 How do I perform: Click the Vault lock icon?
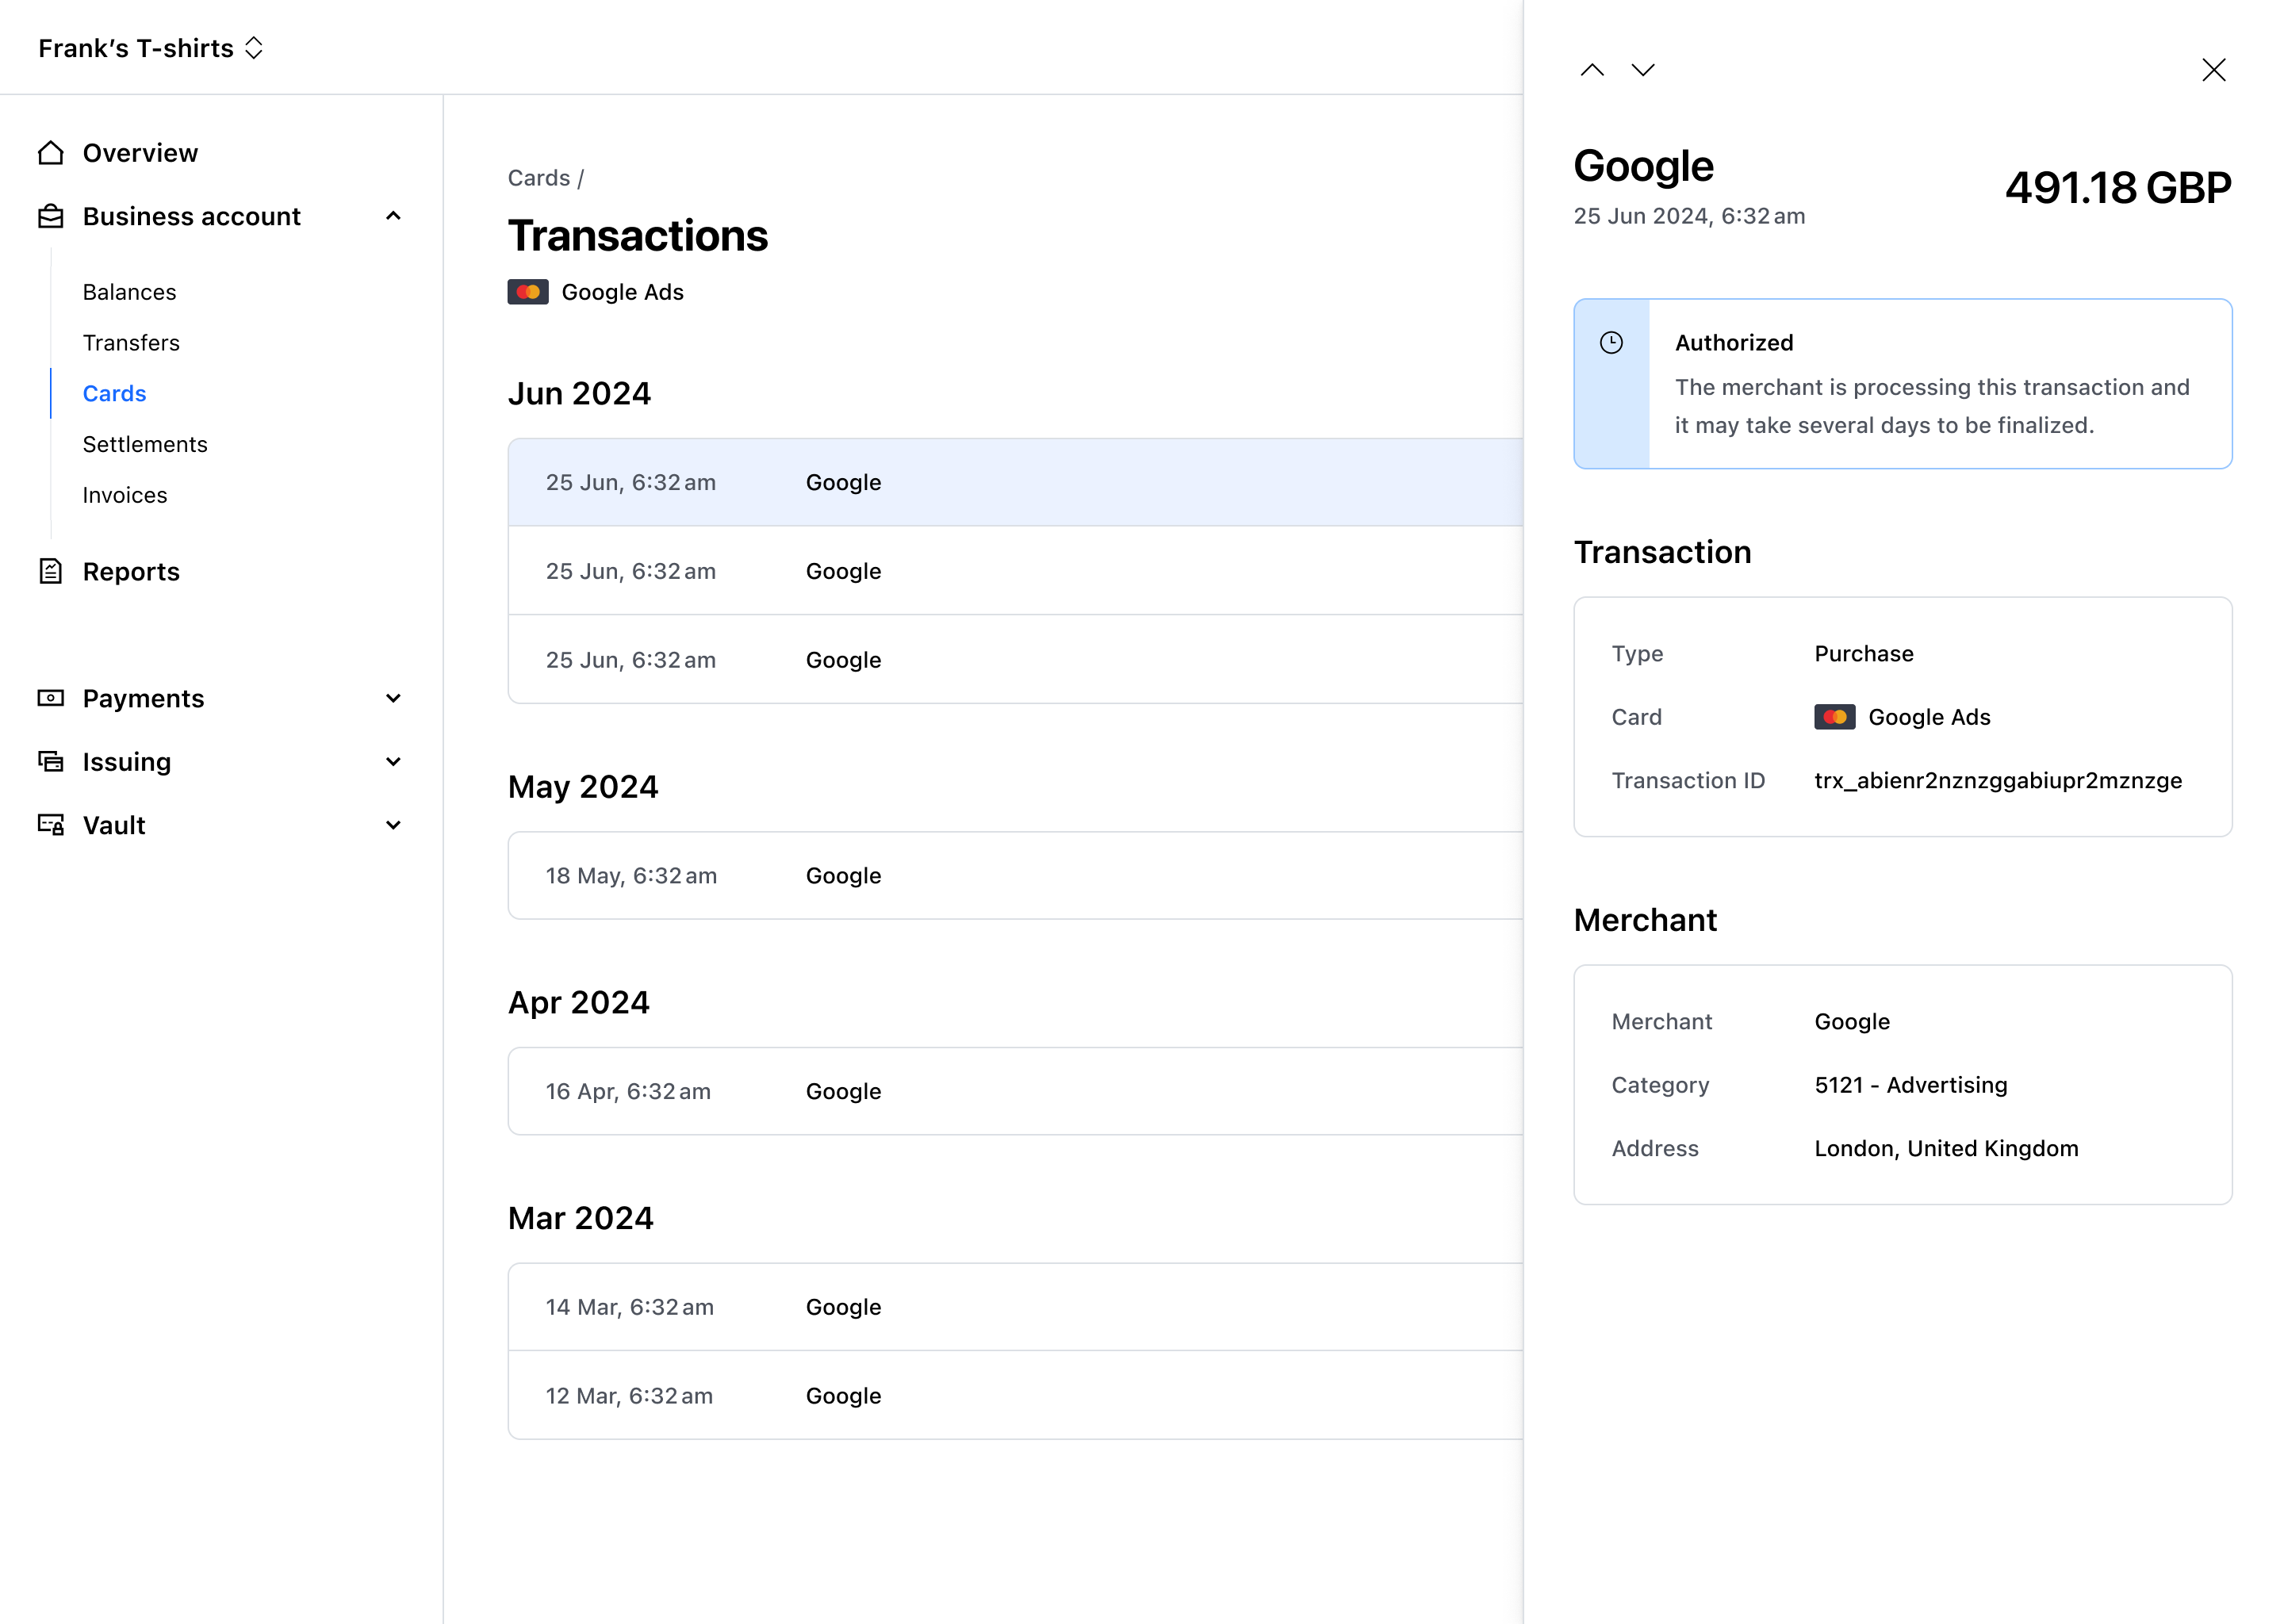click(x=51, y=825)
